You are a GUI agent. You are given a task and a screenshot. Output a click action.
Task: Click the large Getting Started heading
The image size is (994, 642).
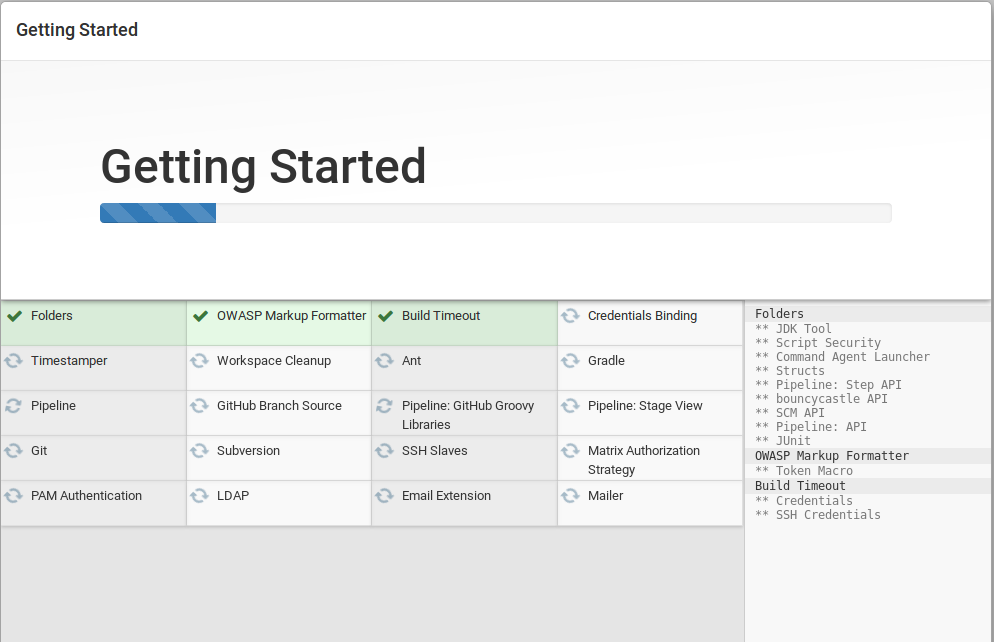coord(264,167)
